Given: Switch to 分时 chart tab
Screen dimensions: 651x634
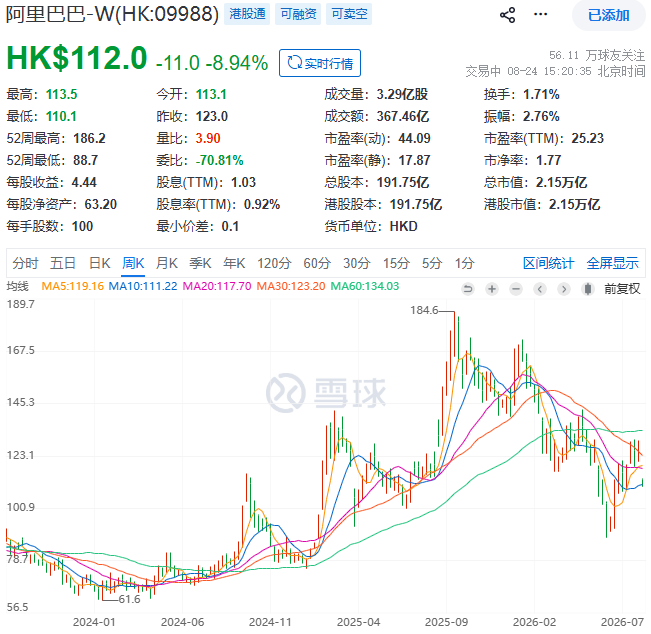Looking at the screenshot, I should tap(25, 263).
